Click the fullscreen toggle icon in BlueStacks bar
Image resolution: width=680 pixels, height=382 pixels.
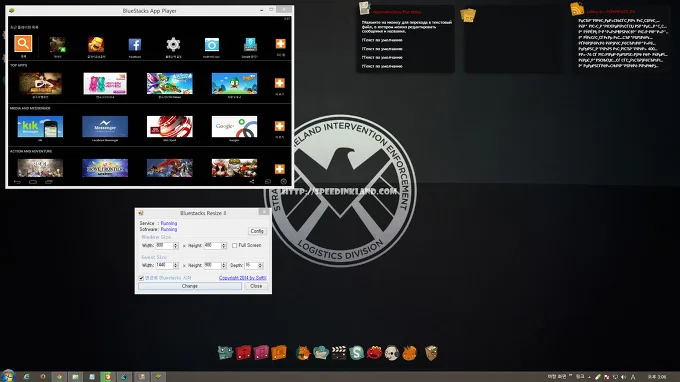[x=268, y=182]
